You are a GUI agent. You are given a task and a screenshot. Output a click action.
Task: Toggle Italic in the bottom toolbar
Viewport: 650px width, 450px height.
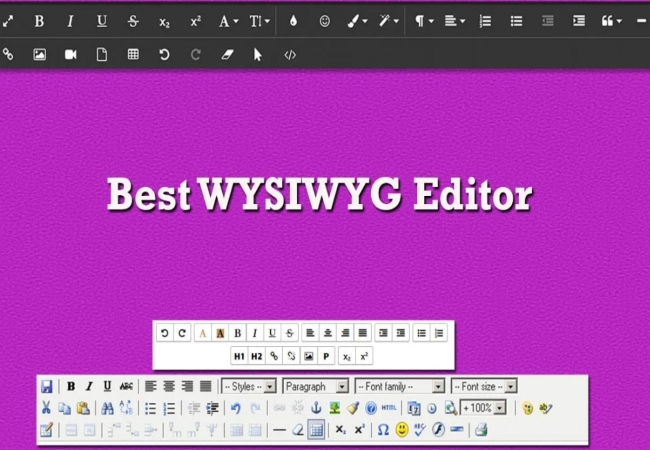click(89, 387)
